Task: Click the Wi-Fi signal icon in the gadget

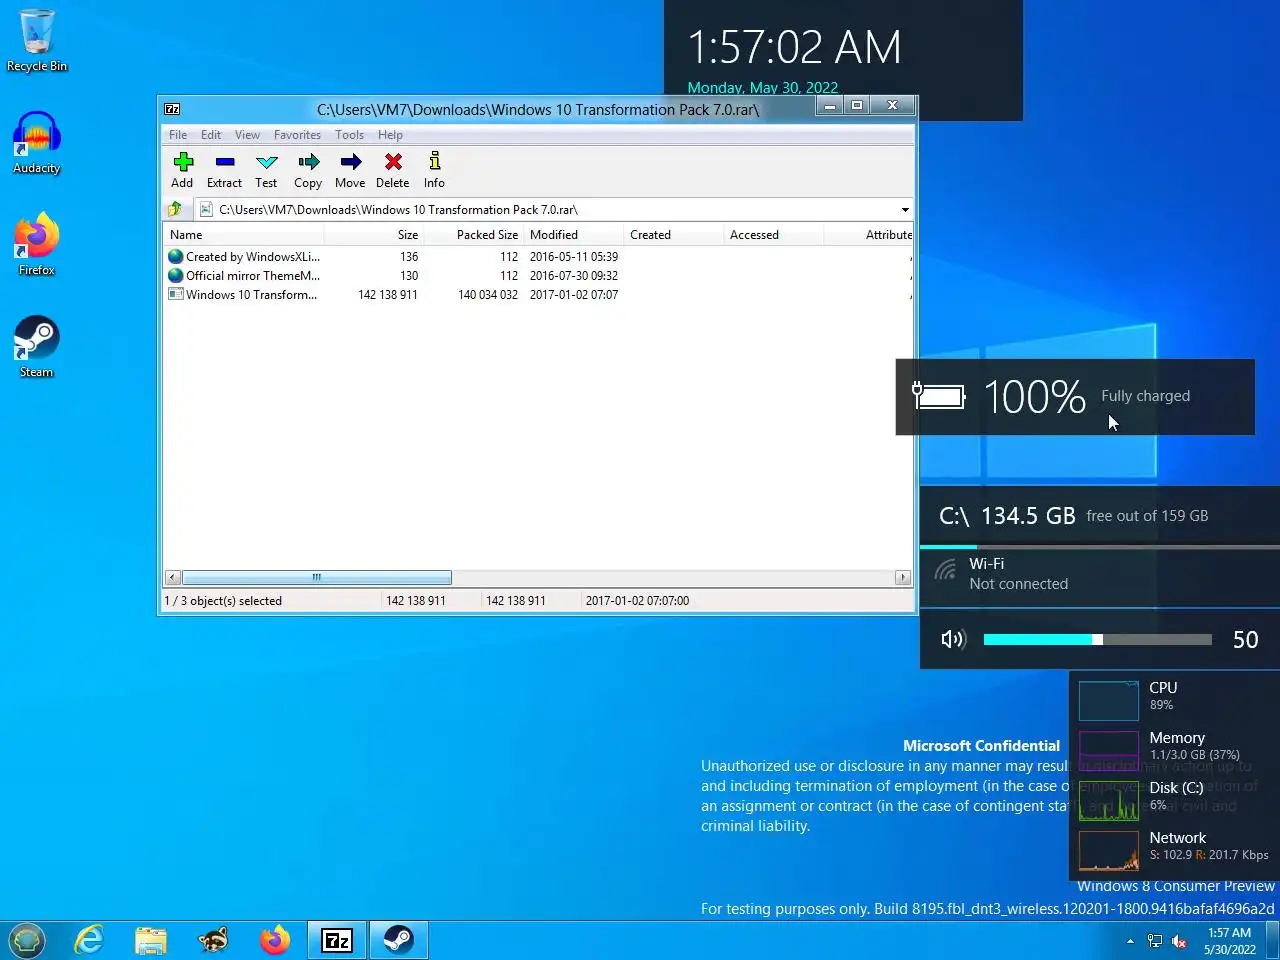Action: click(x=945, y=570)
